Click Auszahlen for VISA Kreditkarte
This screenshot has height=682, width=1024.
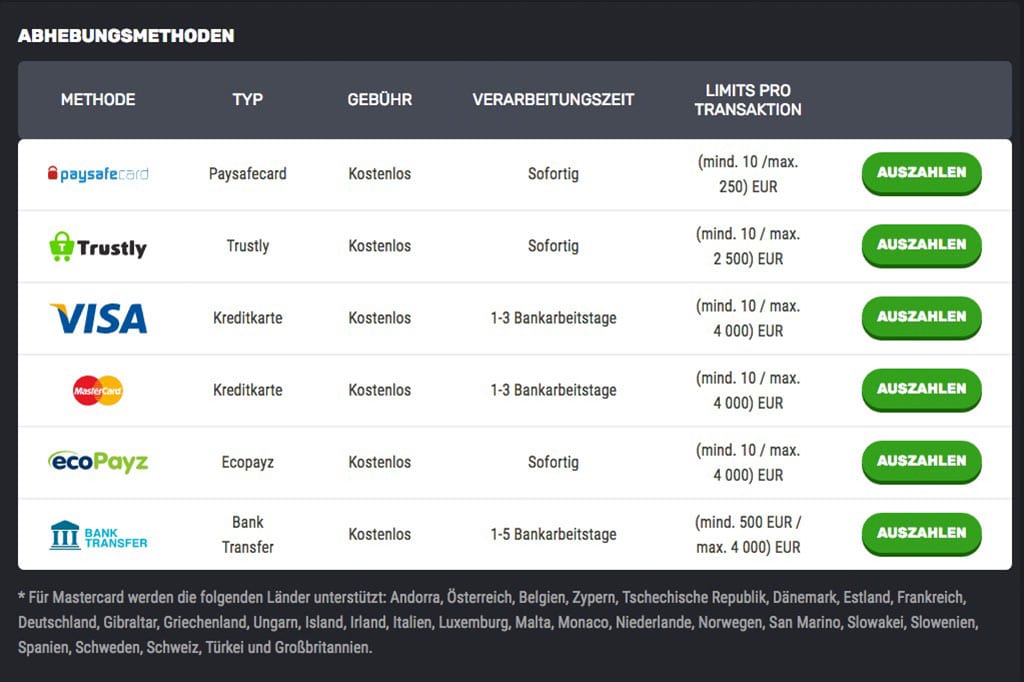click(921, 317)
